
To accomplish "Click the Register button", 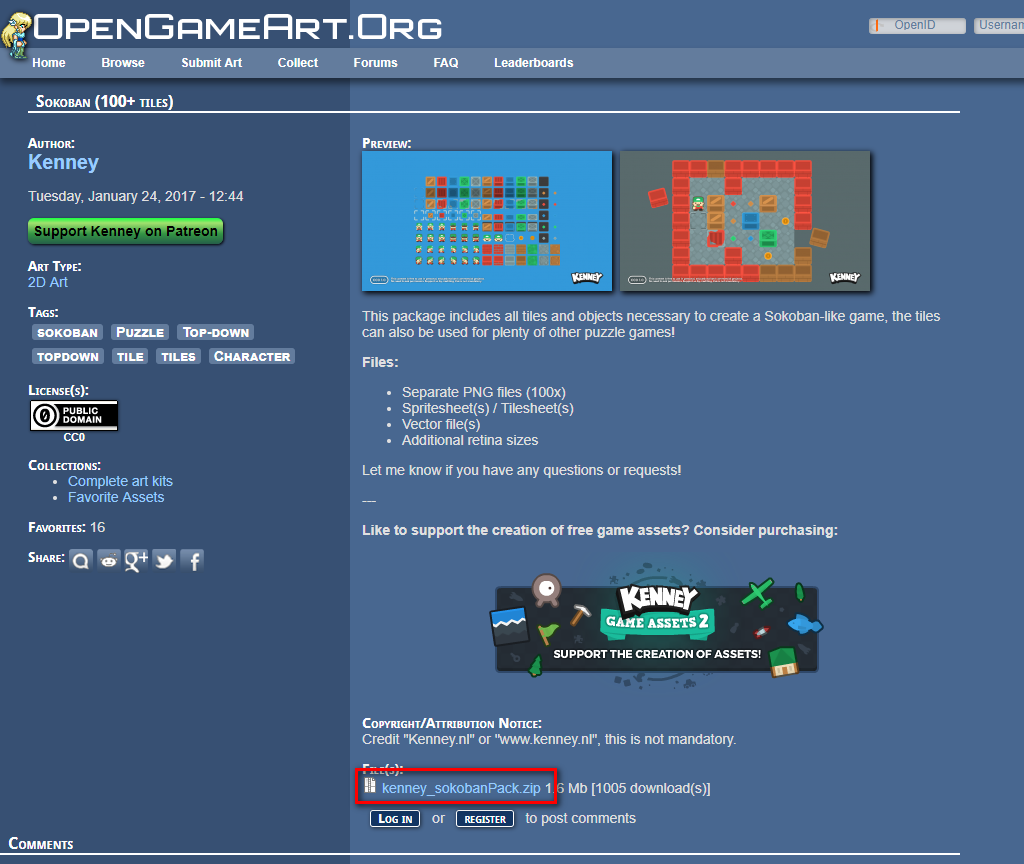I will tap(485, 819).
